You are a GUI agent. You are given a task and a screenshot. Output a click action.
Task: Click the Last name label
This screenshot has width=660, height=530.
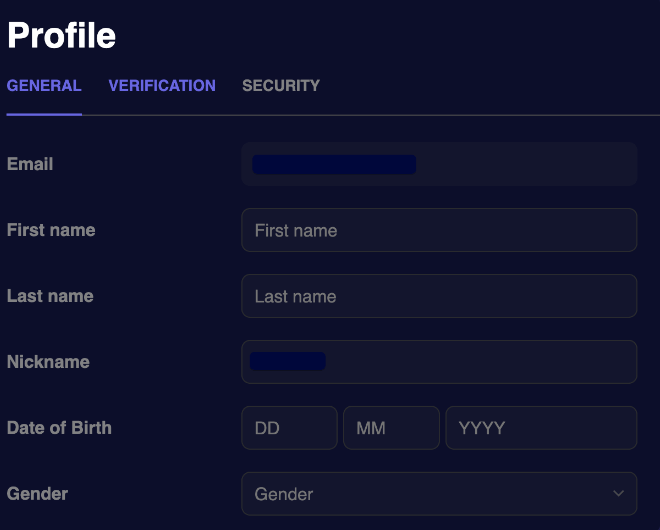click(x=50, y=296)
